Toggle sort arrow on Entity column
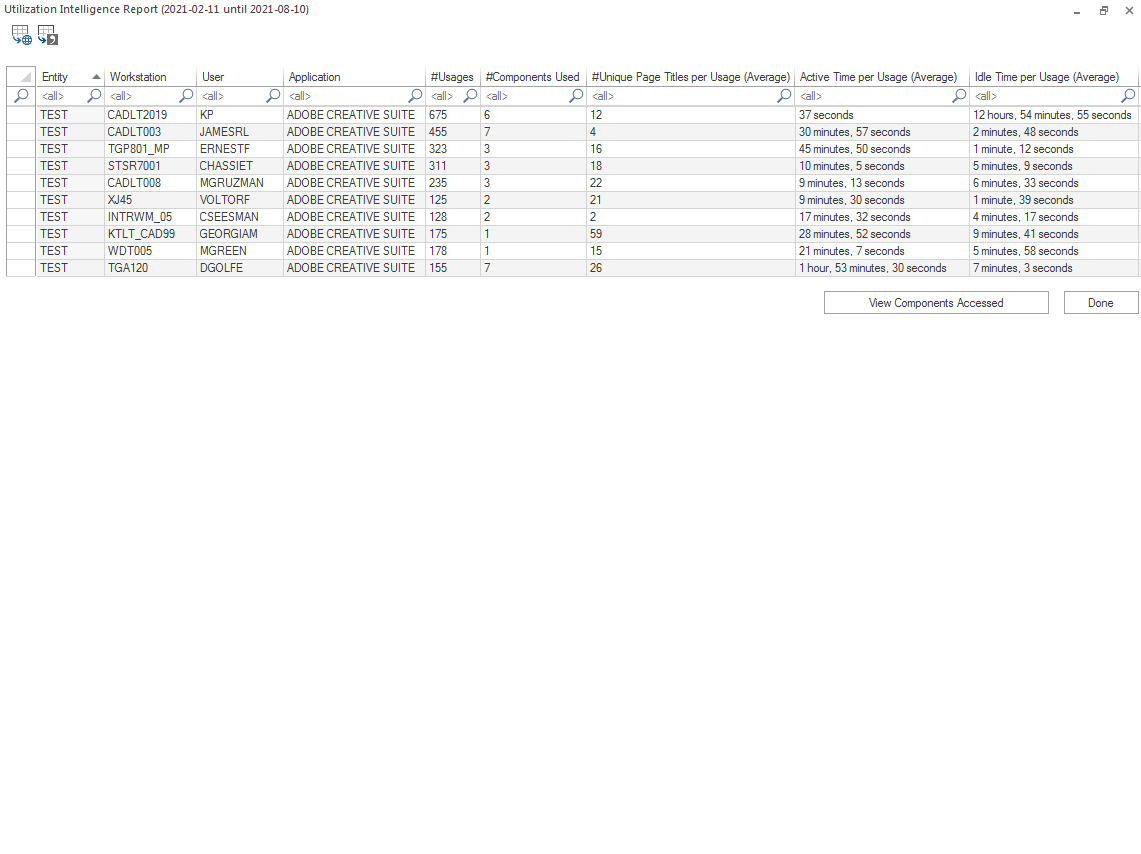This screenshot has height=854, width=1141. [x=96, y=77]
